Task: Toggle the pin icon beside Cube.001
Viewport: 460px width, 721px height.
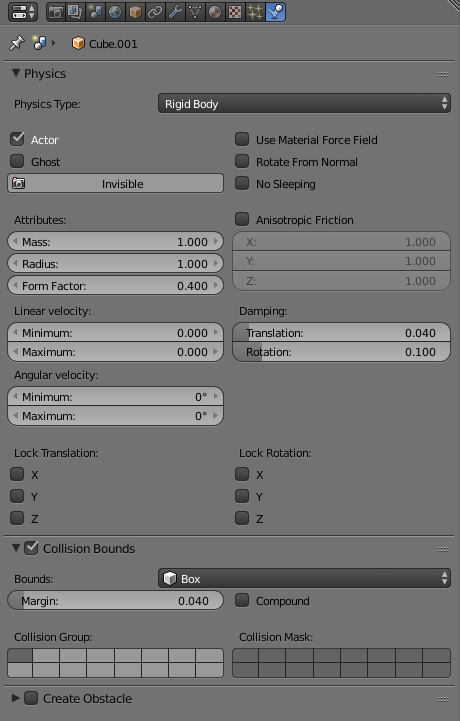Action: point(17,44)
